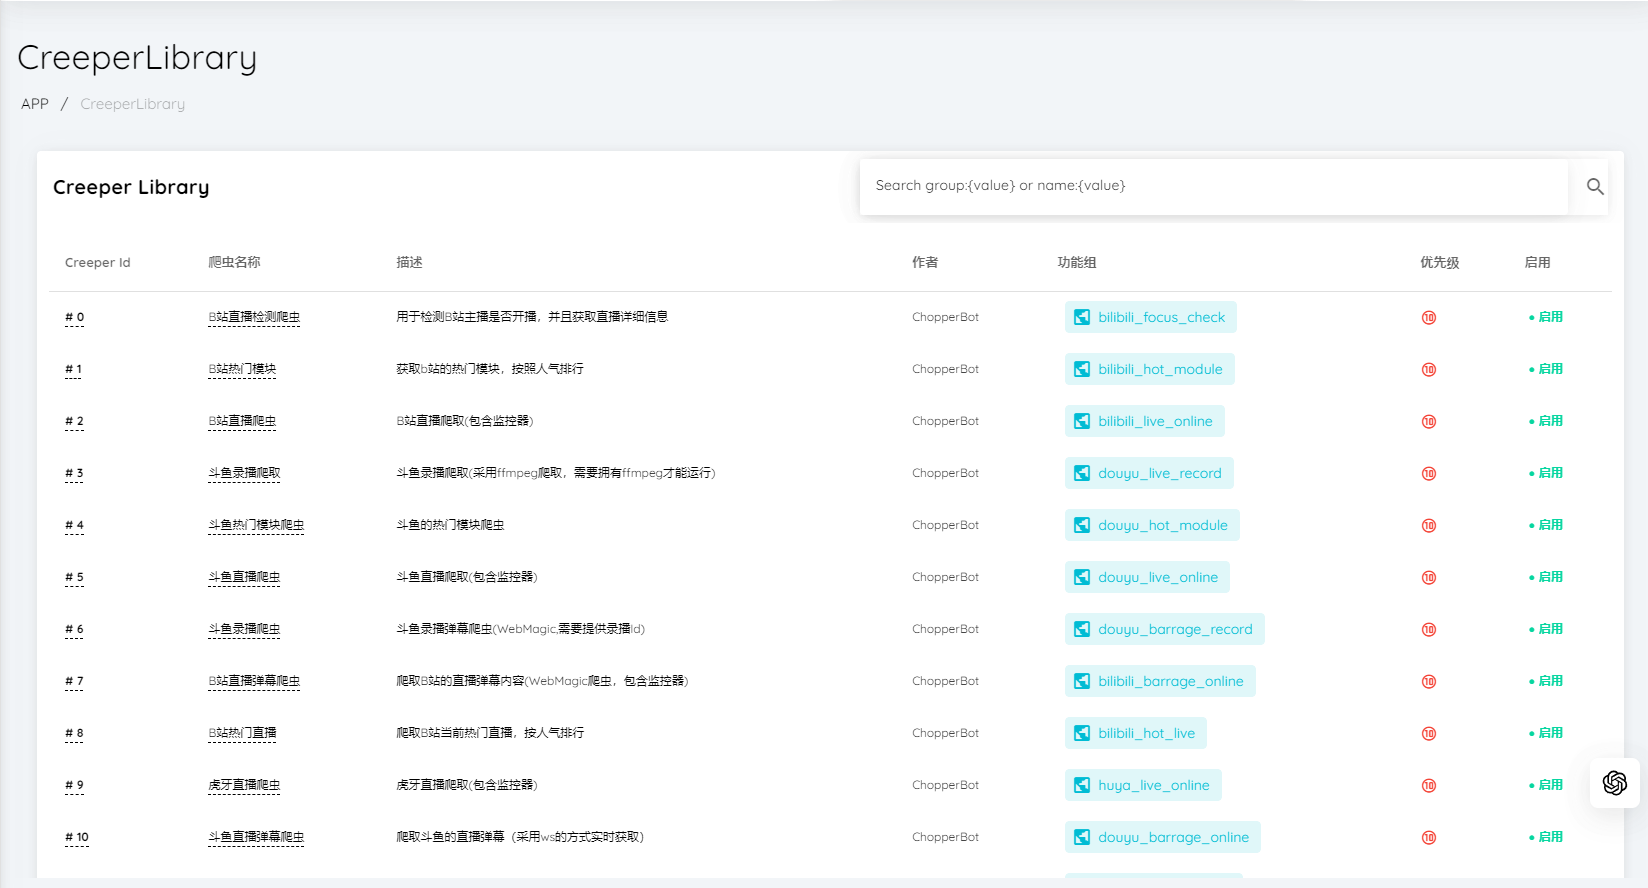Toggle the 启用 status in row # 7
Viewport: 1648px width, 888px height.
(1546, 681)
